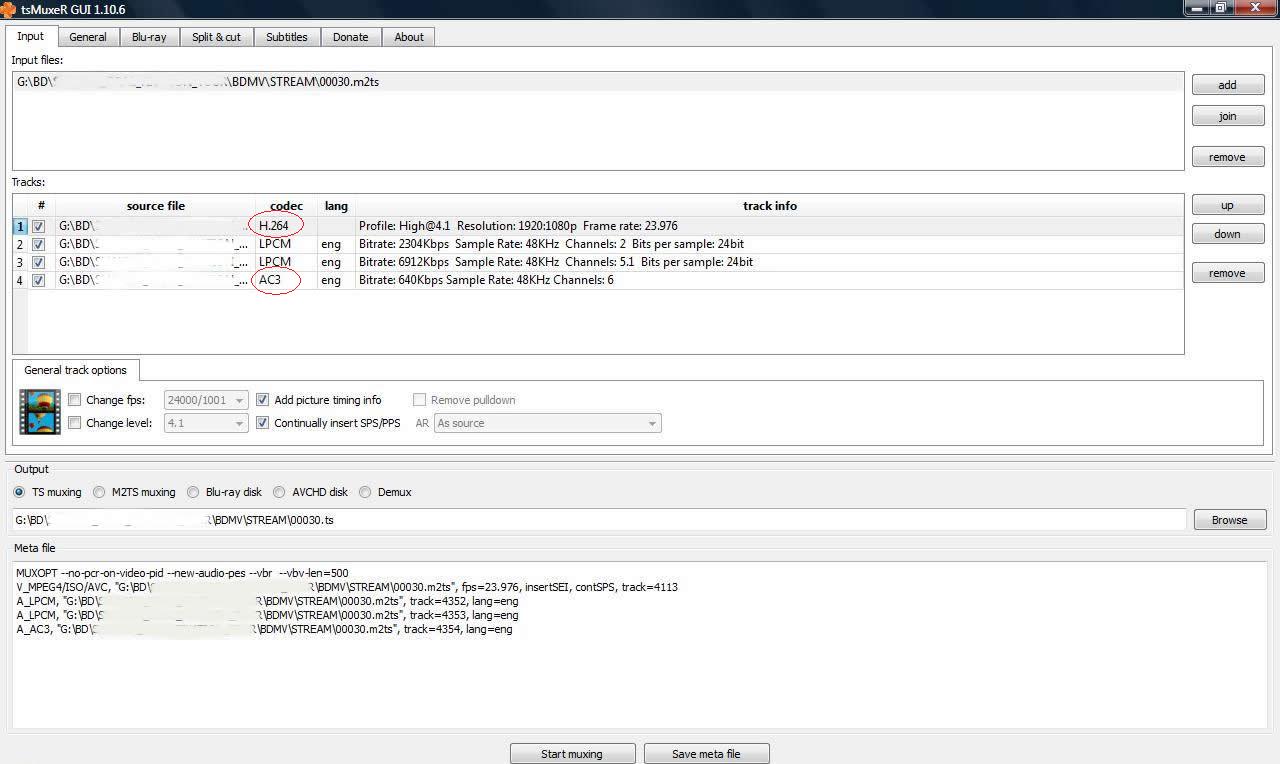Image resolution: width=1280 pixels, height=764 pixels.
Task: Move track up with up button
Action: coord(1228,205)
